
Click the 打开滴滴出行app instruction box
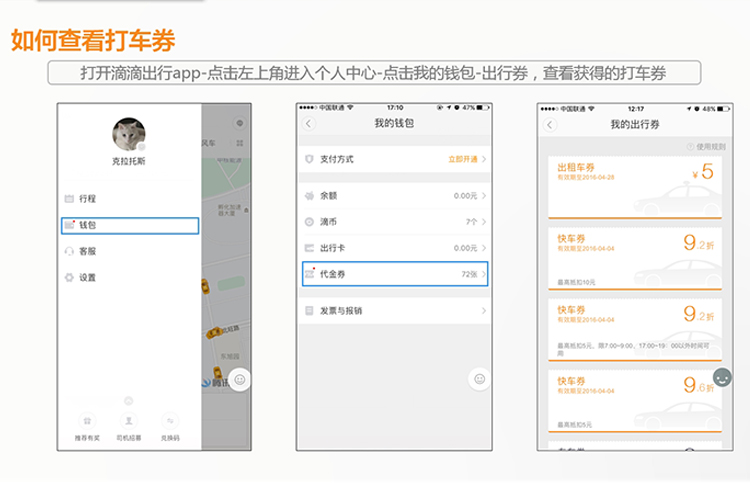pyautogui.click(x=374, y=73)
